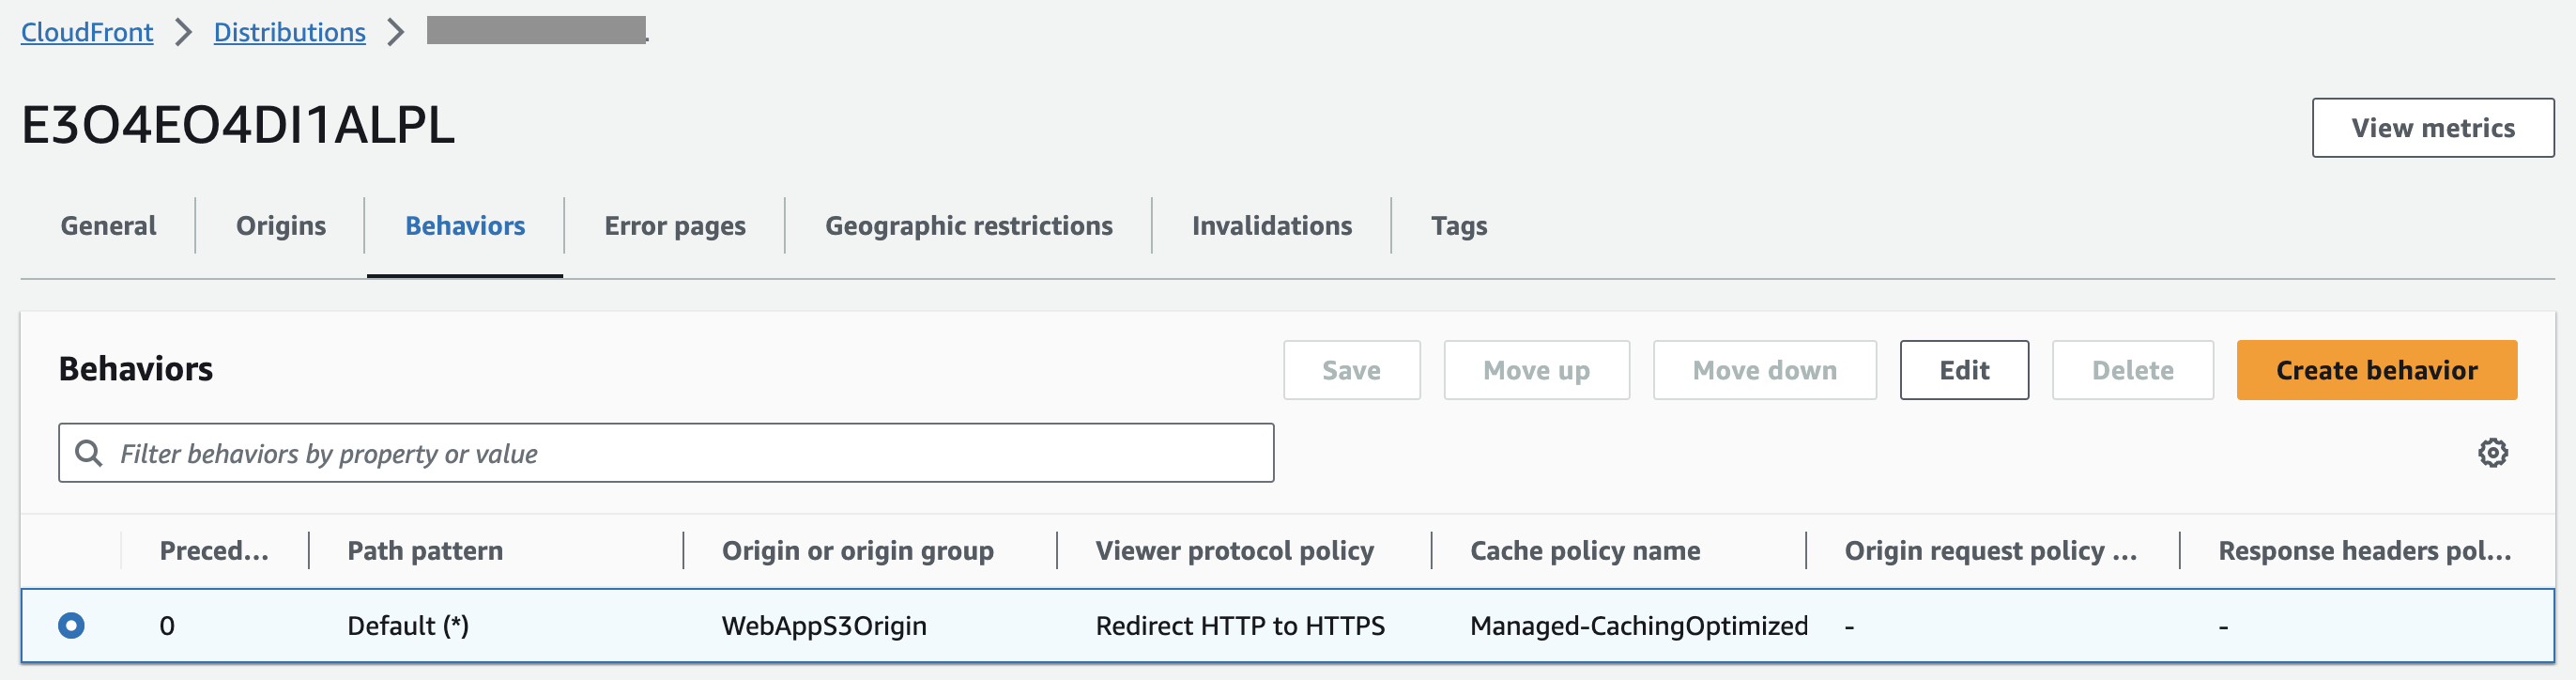Click the Origin or origin group column header
Viewport: 2576px width, 680px height.
click(x=858, y=551)
